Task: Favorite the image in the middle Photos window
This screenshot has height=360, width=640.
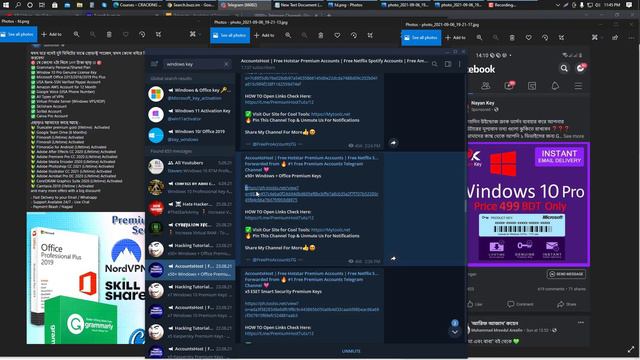Action: [x=337, y=36]
